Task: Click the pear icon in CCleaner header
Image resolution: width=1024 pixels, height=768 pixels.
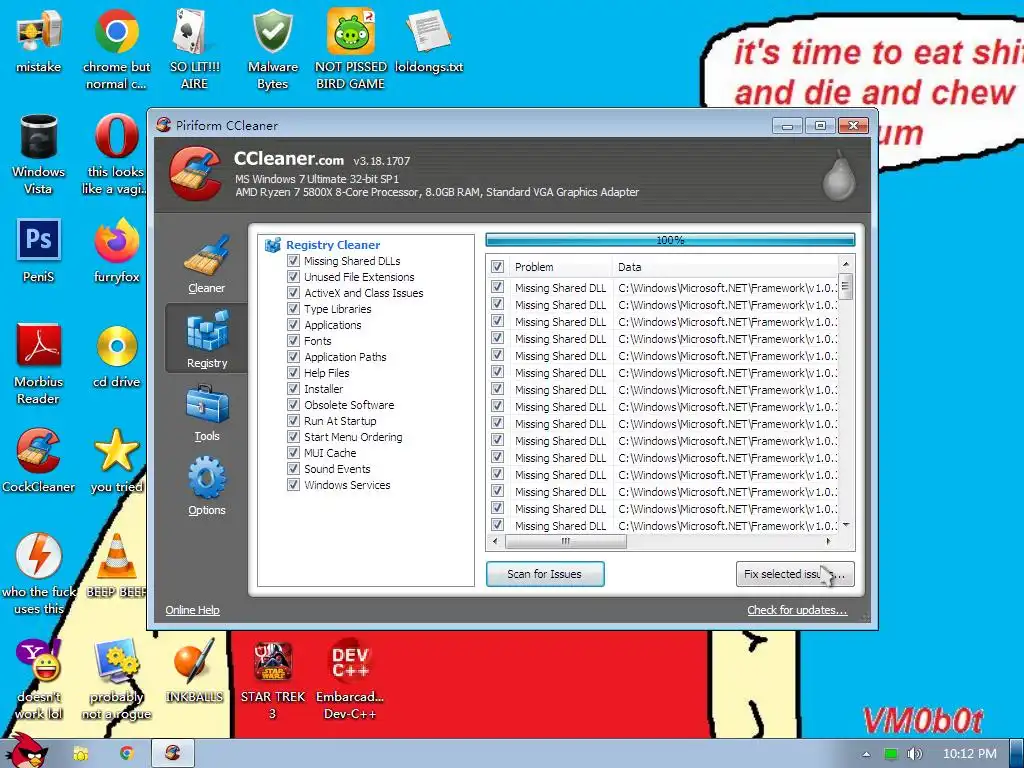Action: 839,176
